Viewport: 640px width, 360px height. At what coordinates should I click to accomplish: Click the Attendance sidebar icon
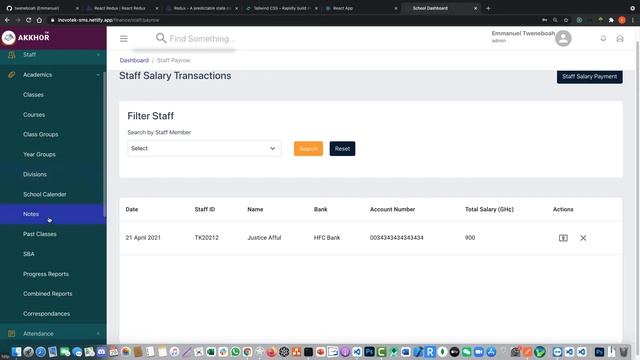11,334
